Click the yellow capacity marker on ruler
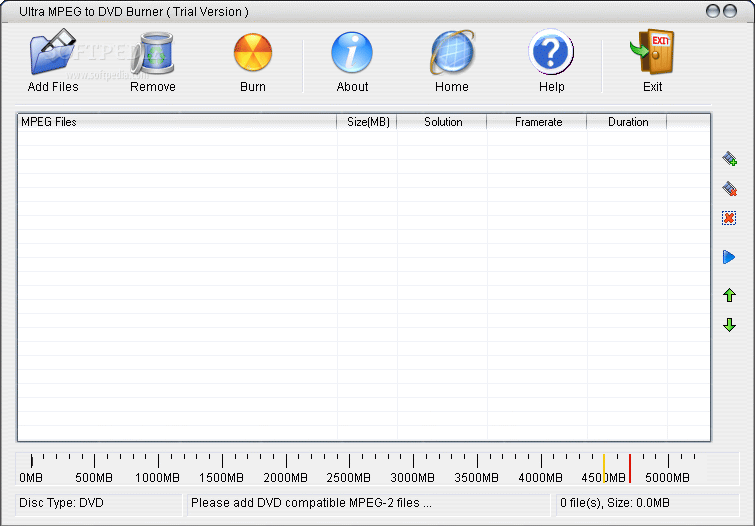 coord(604,468)
